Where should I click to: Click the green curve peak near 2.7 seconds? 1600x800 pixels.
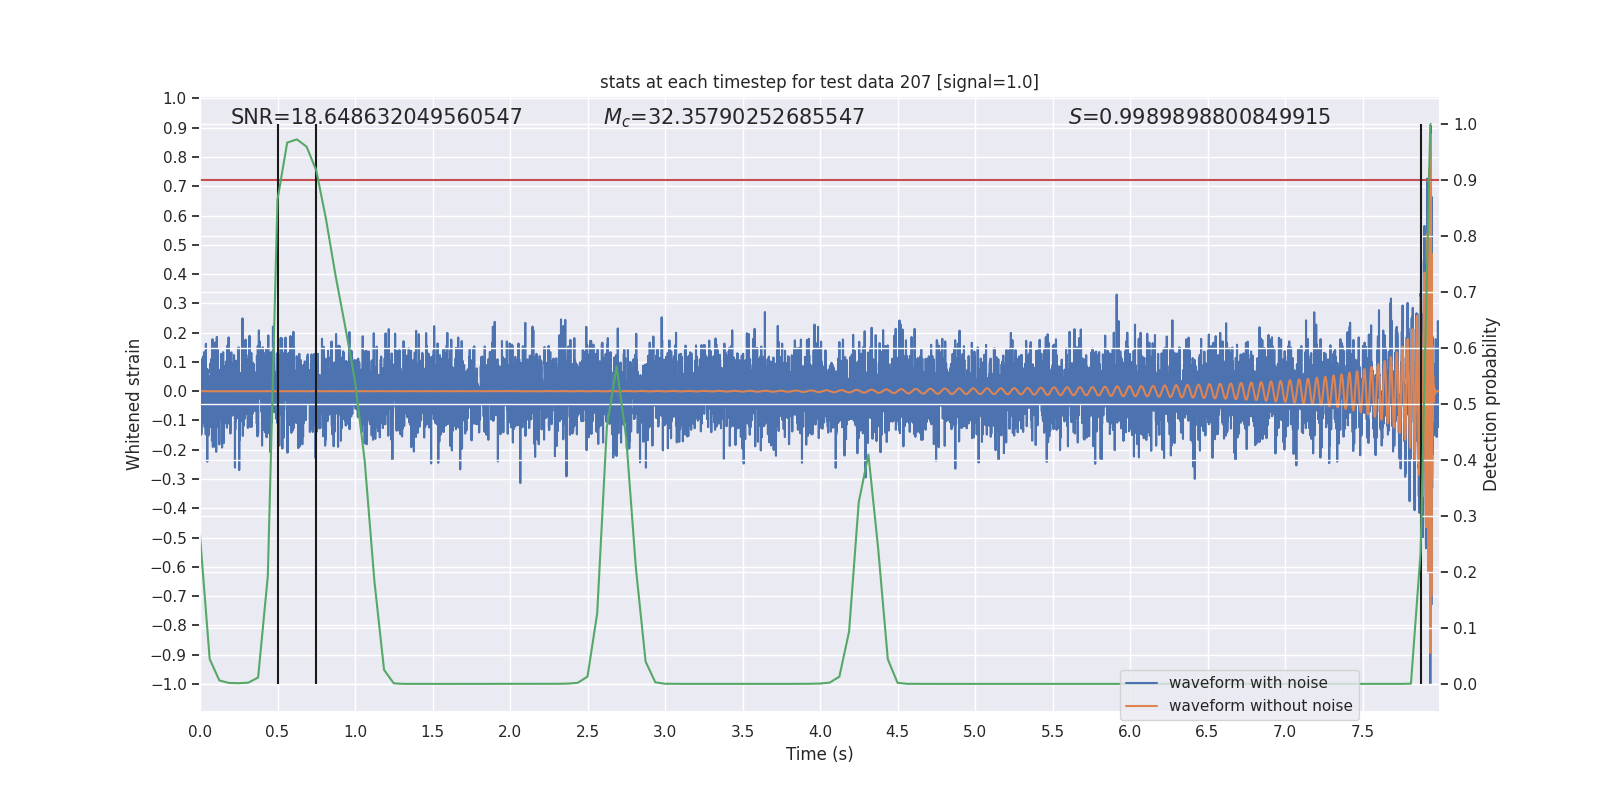tap(616, 366)
